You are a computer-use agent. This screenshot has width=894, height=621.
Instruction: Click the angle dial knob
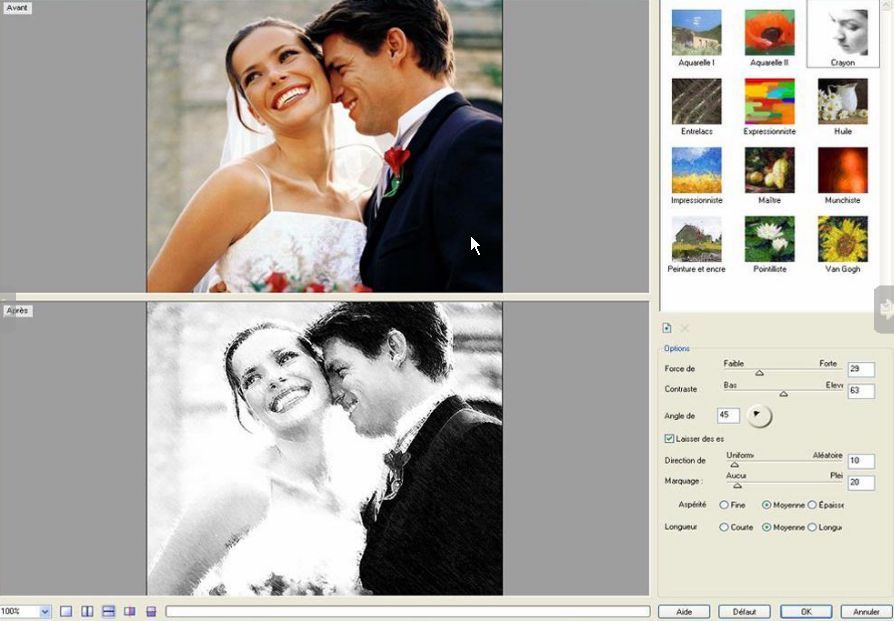(759, 415)
